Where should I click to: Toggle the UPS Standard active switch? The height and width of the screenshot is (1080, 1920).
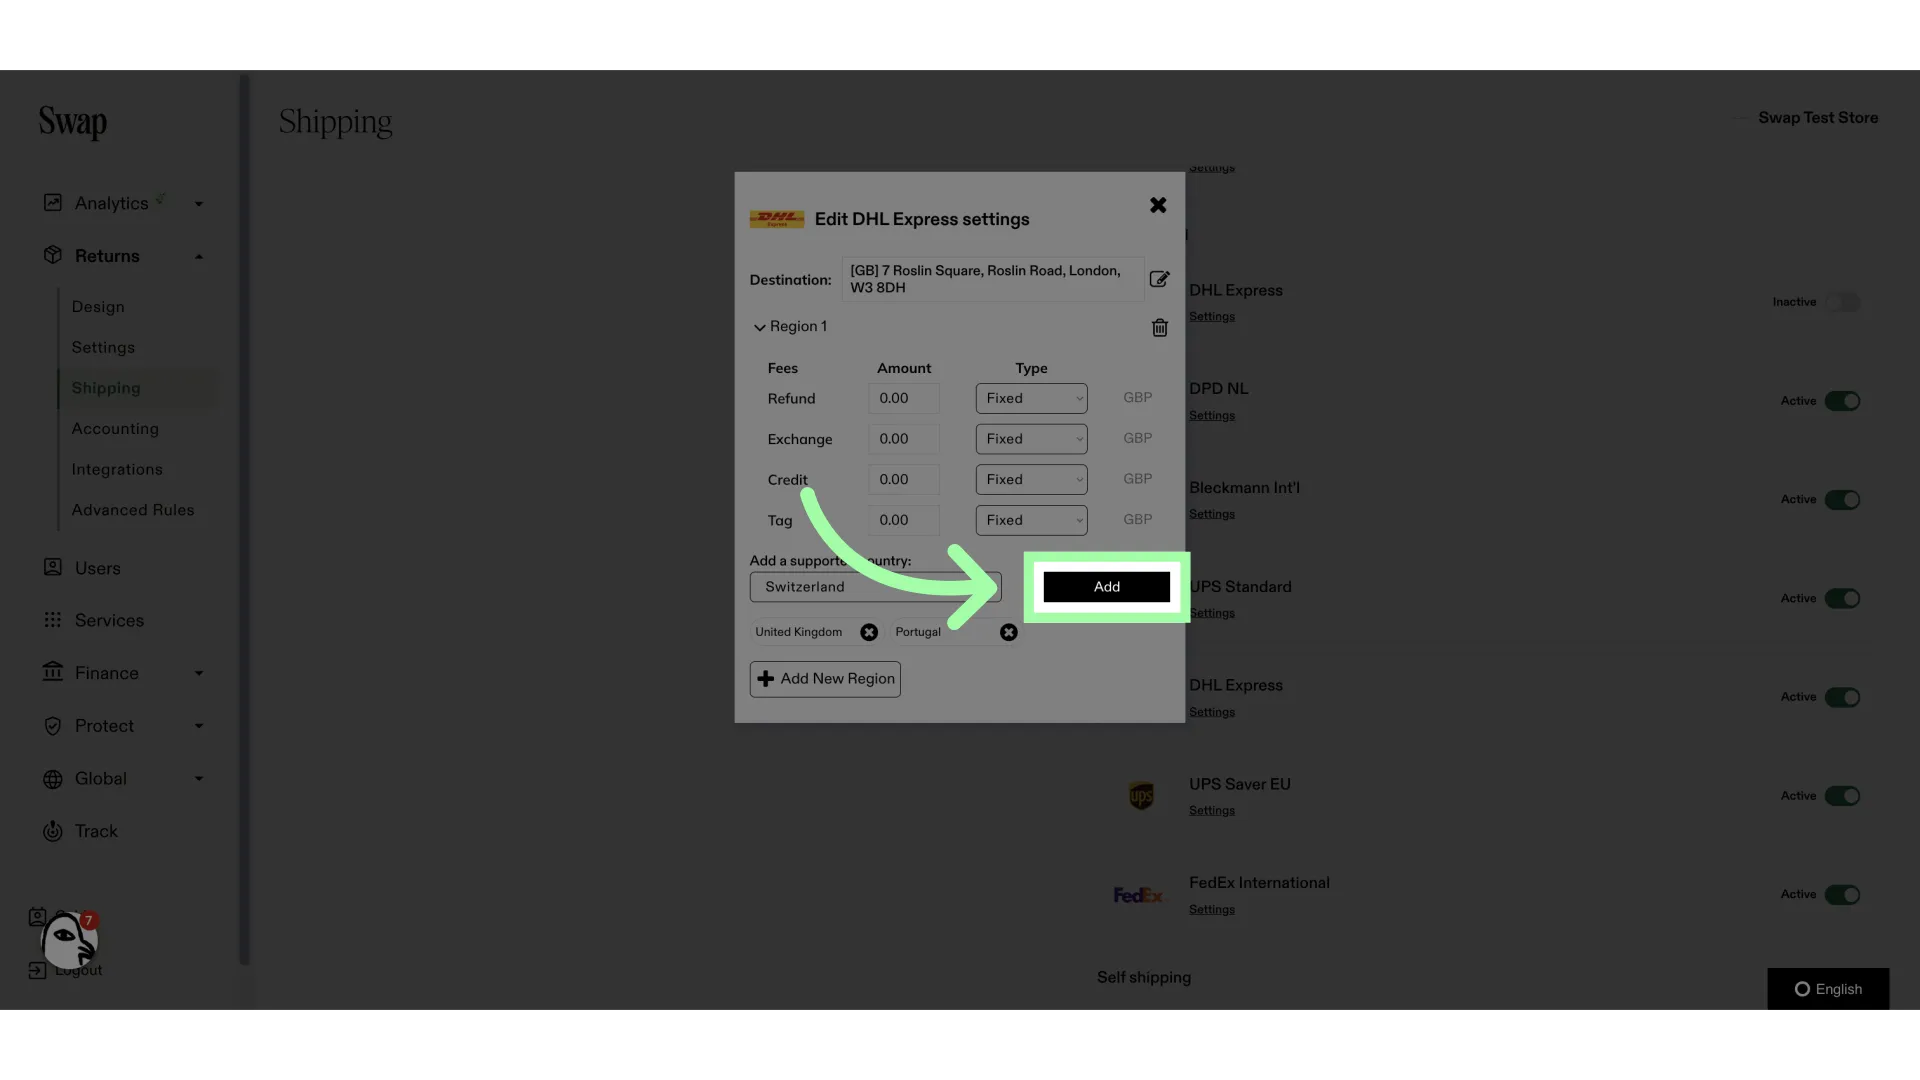(1842, 598)
